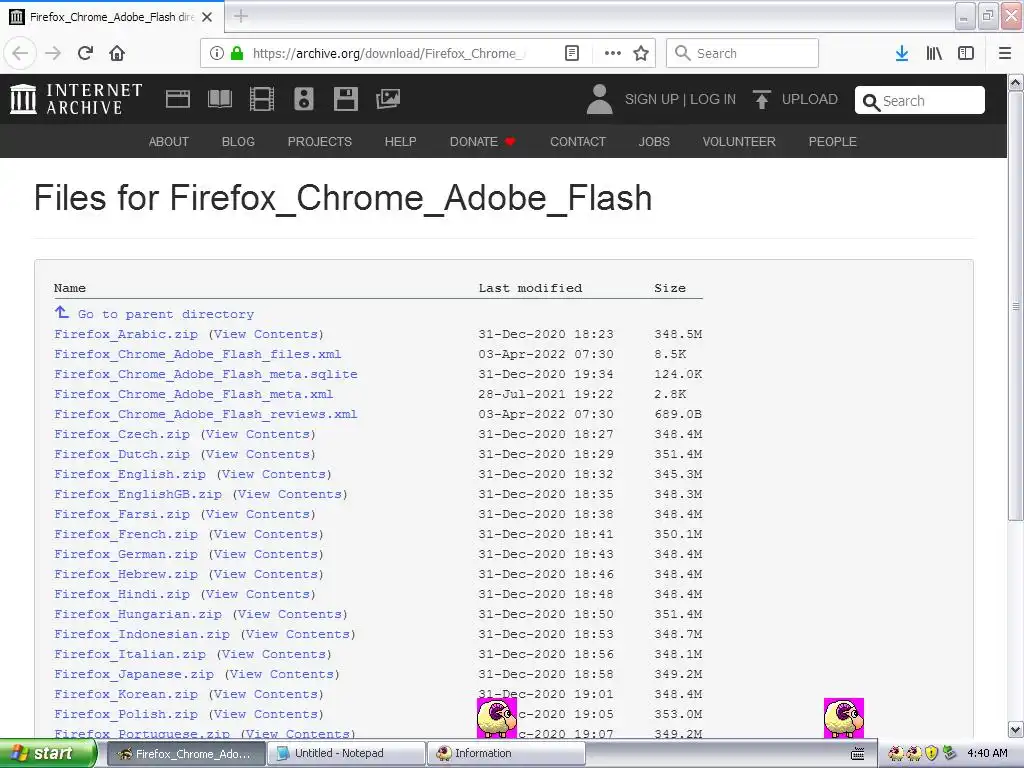Open Firefox downloads arrow
Screen dimensions: 1024x768
[x=902, y=54]
